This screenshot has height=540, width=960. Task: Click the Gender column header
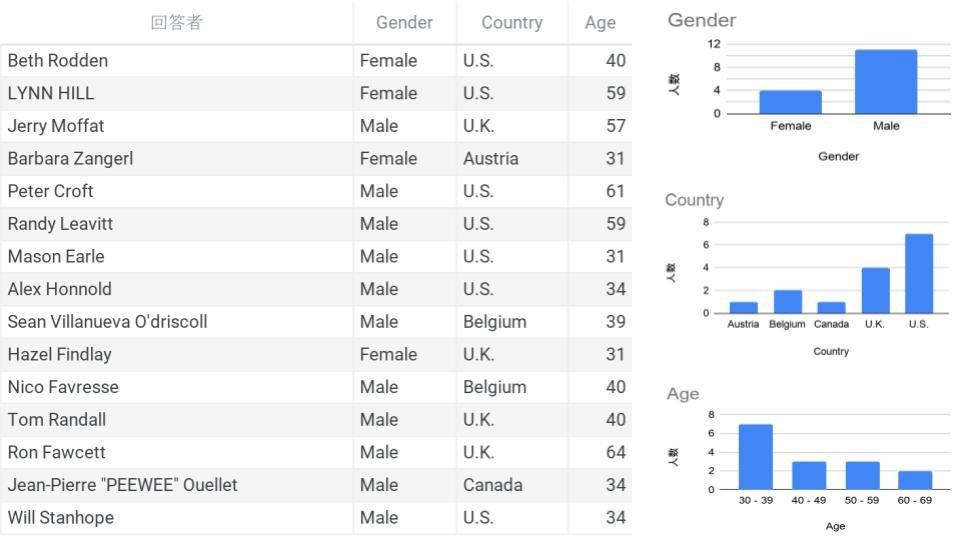click(x=404, y=22)
